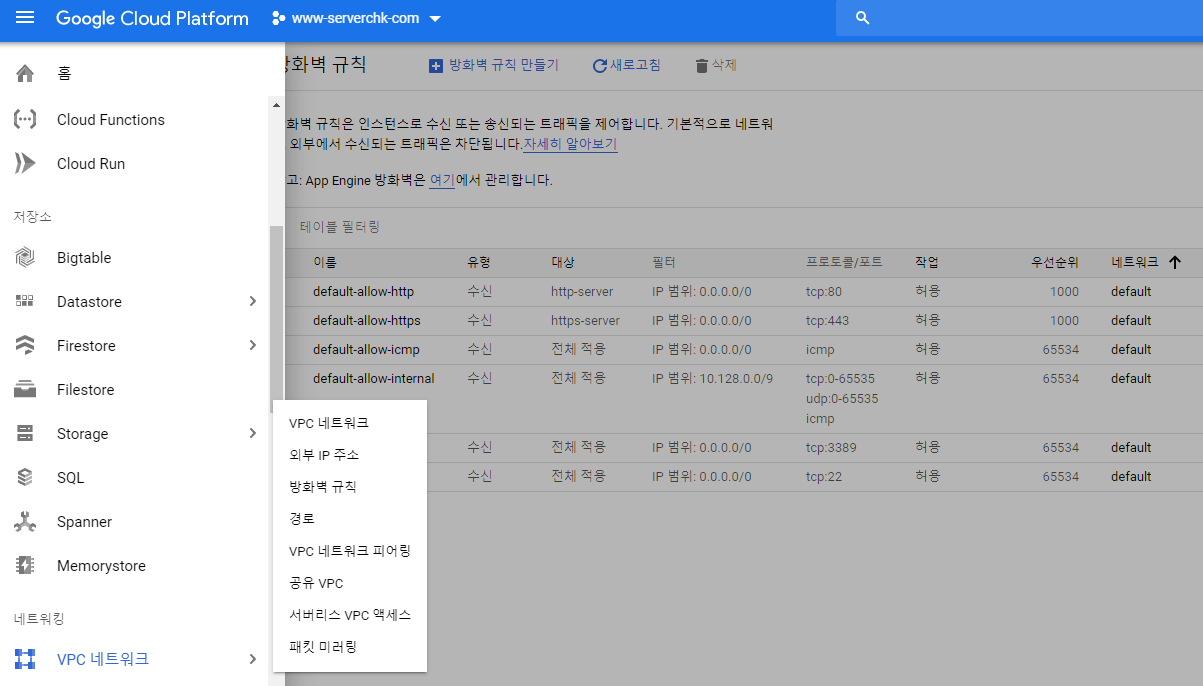Screen dimensions: 1203x686
Task: Click the tcp:3389 protocol cell
Action: point(831,448)
